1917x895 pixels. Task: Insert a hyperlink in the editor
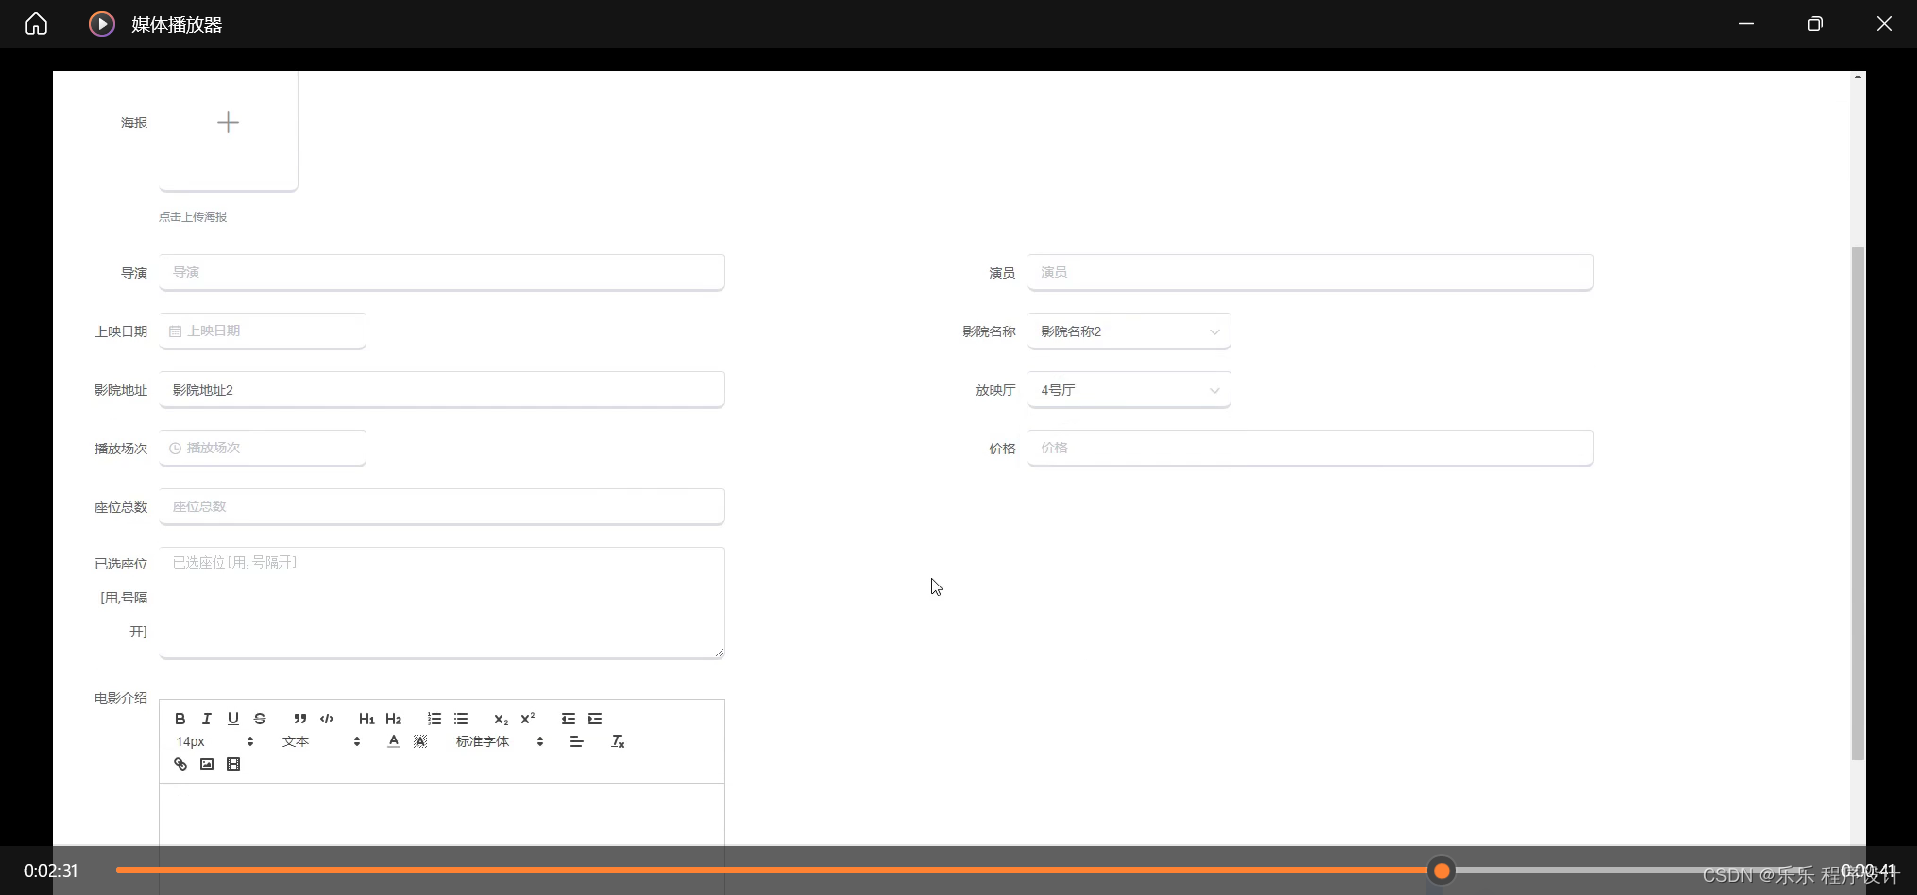[180, 765]
